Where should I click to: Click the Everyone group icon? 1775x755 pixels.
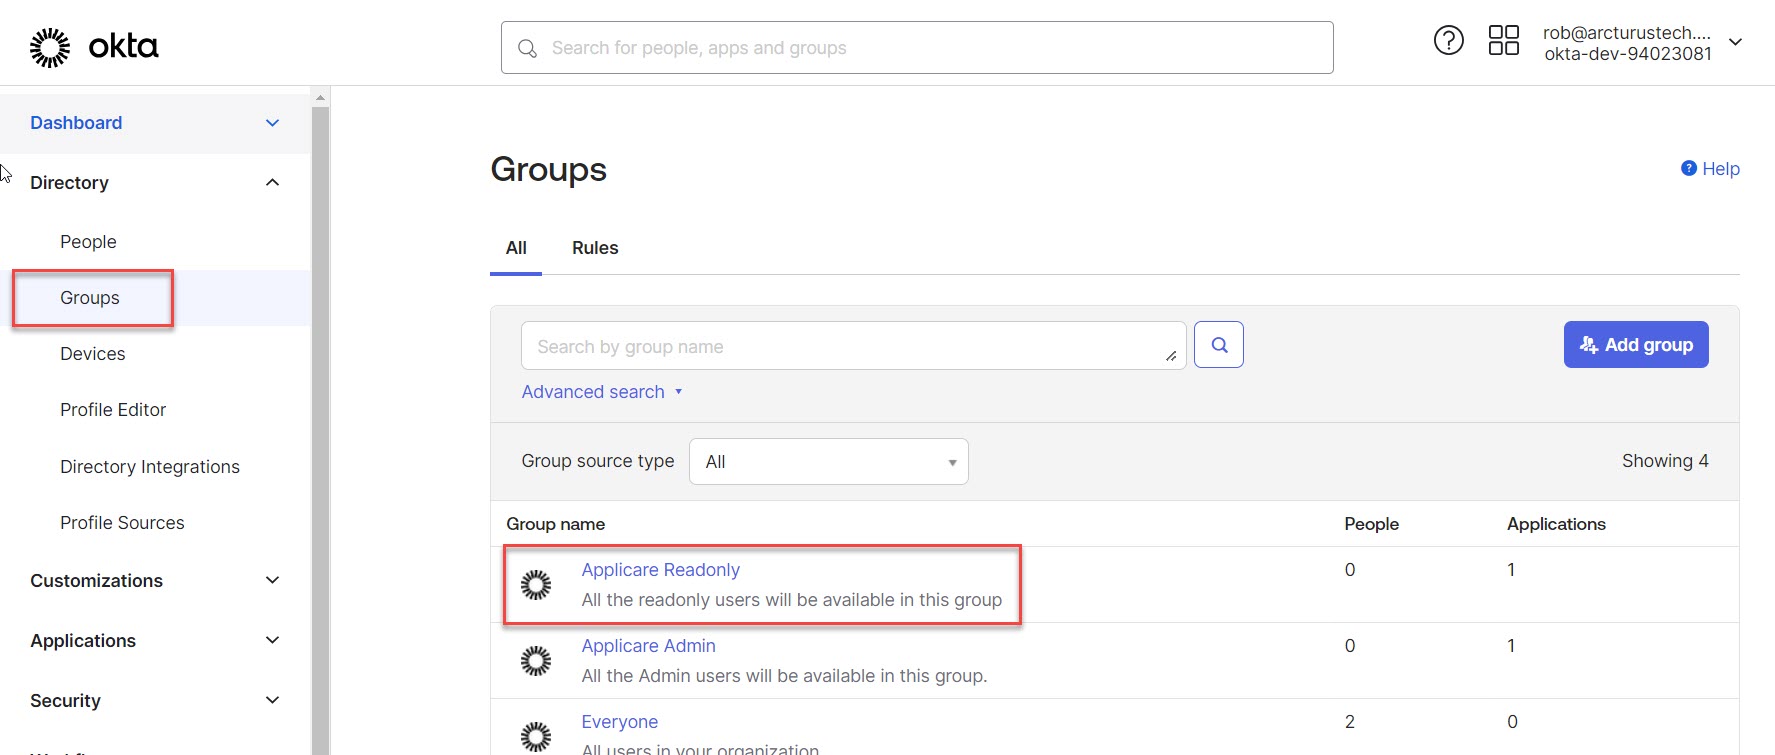[x=536, y=736]
